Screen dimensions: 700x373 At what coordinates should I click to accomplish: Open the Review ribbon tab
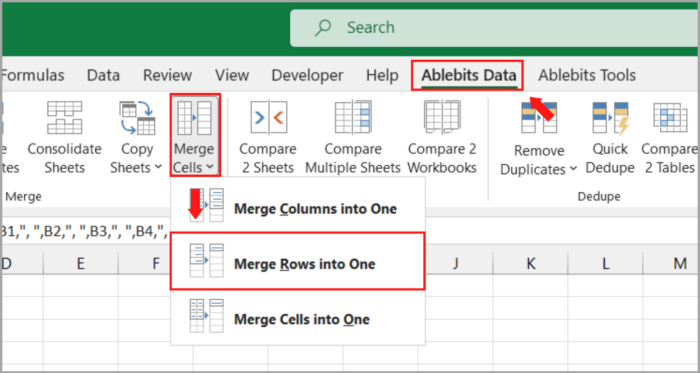coord(167,75)
